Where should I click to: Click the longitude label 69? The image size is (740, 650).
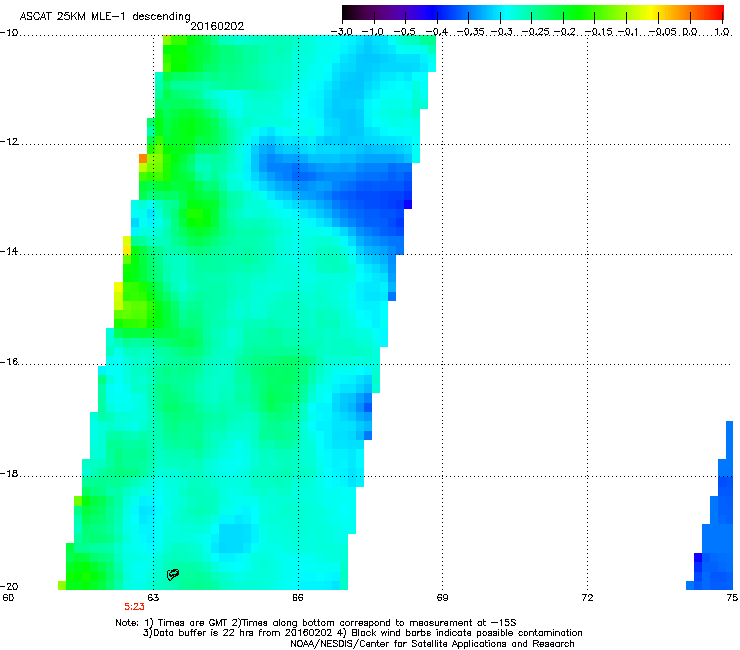[442, 598]
